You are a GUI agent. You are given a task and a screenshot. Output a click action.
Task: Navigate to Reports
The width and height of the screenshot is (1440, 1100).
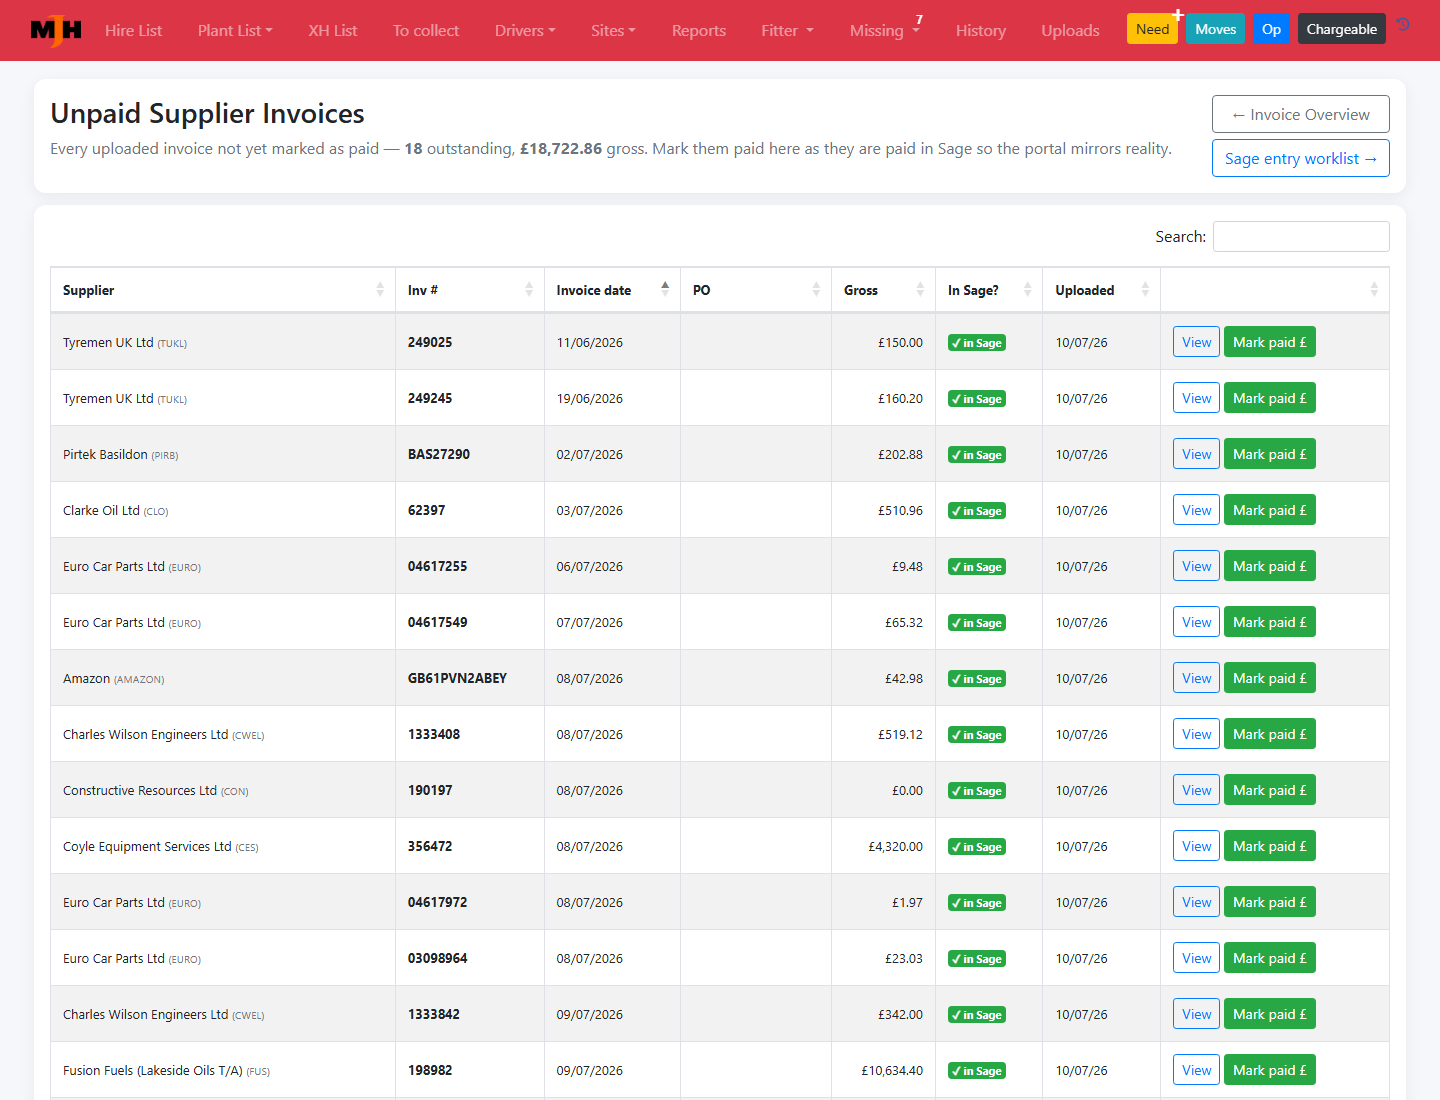(699, 31)
